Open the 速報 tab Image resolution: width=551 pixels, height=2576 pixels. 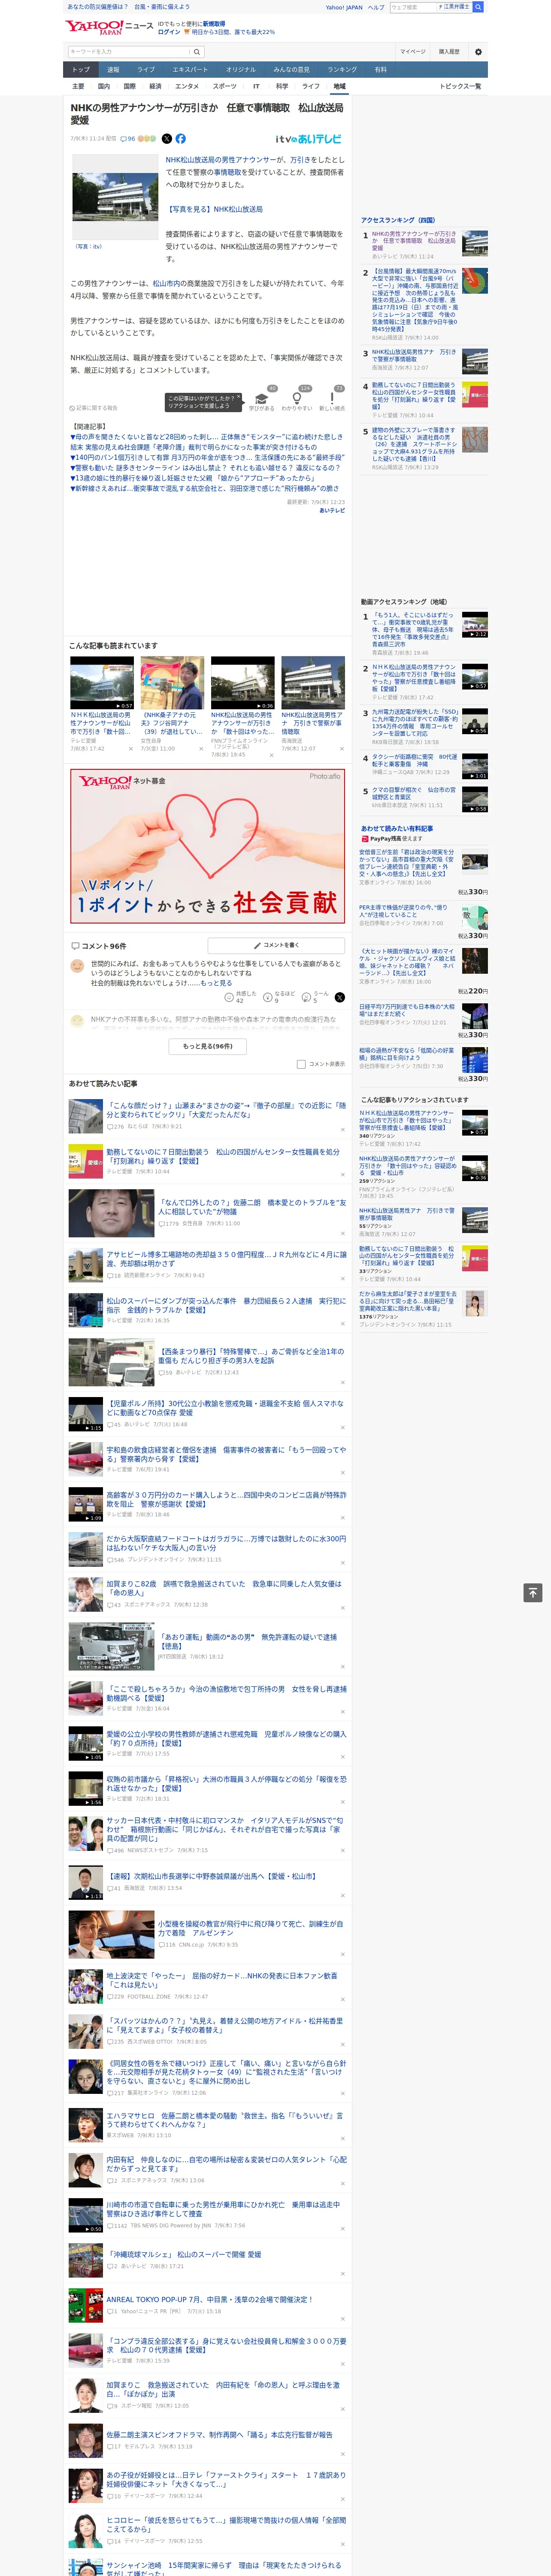pos(113,70)
